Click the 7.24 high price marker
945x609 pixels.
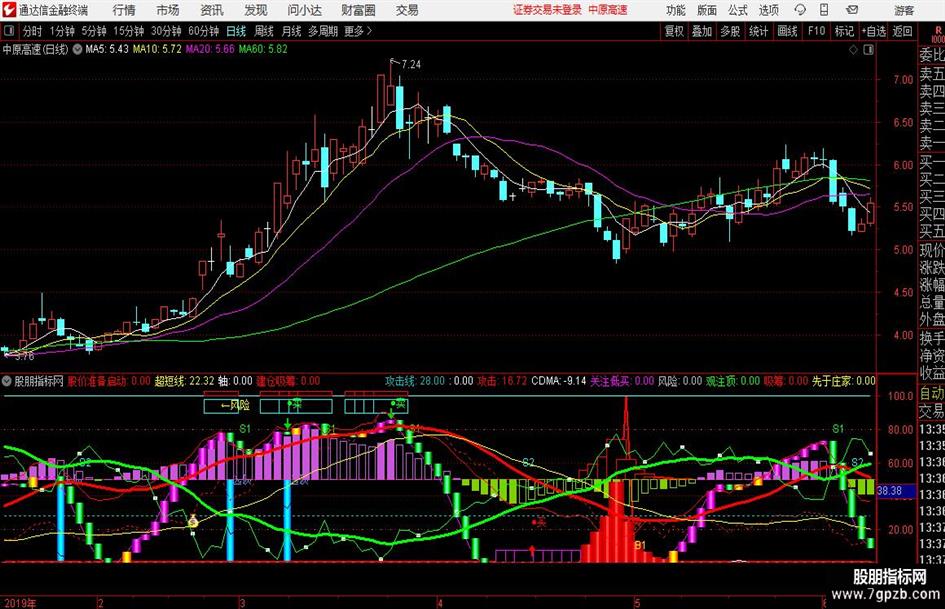tap(410, 65)
